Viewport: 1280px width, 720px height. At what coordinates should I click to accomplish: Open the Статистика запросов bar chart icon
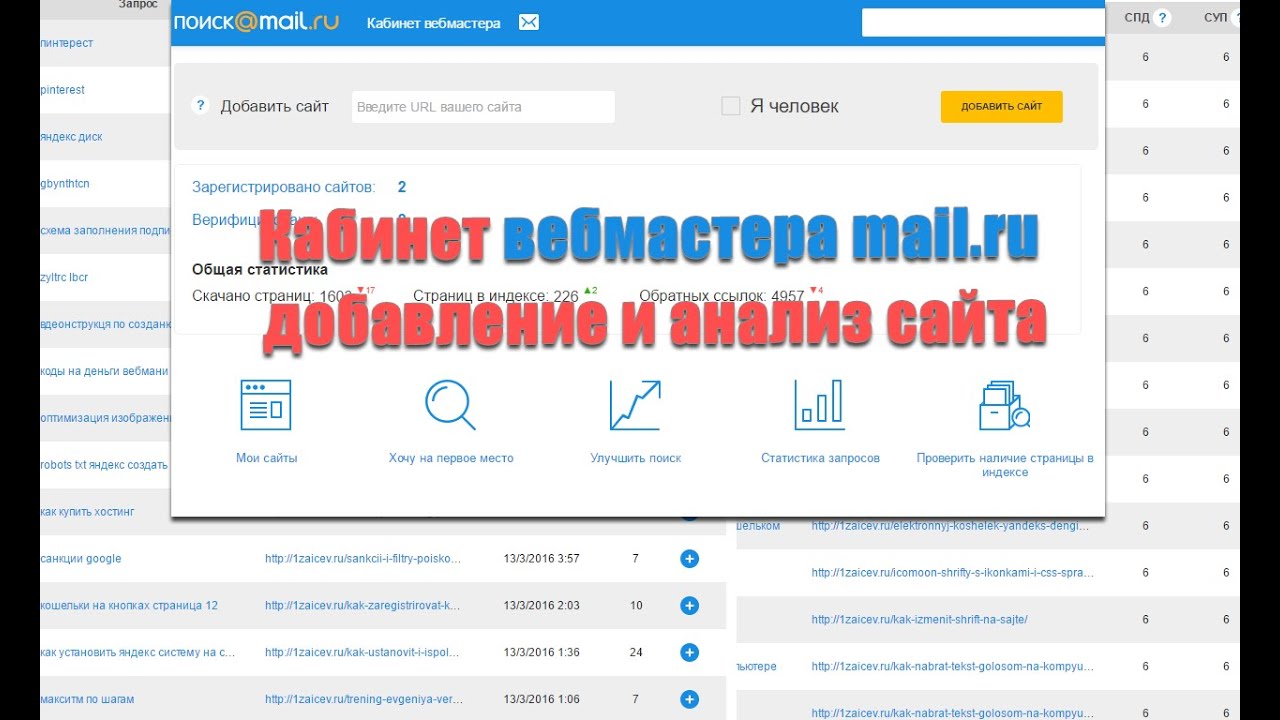pos(820,405)
